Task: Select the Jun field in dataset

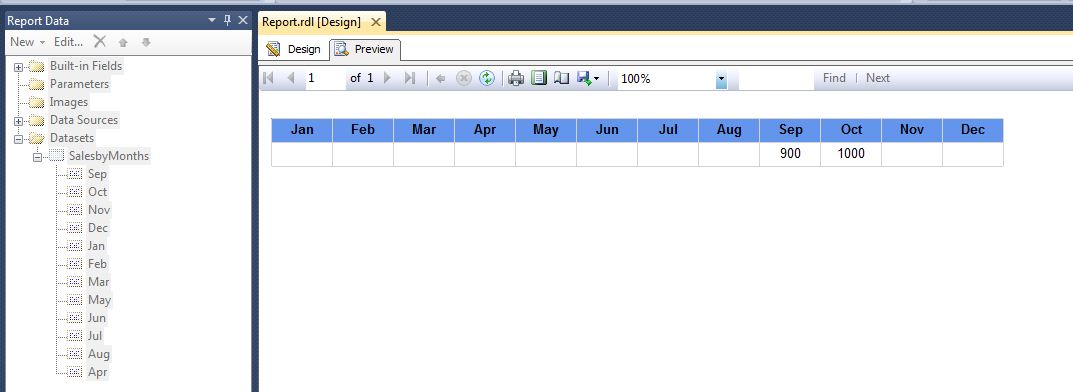Action: point(96,317)
